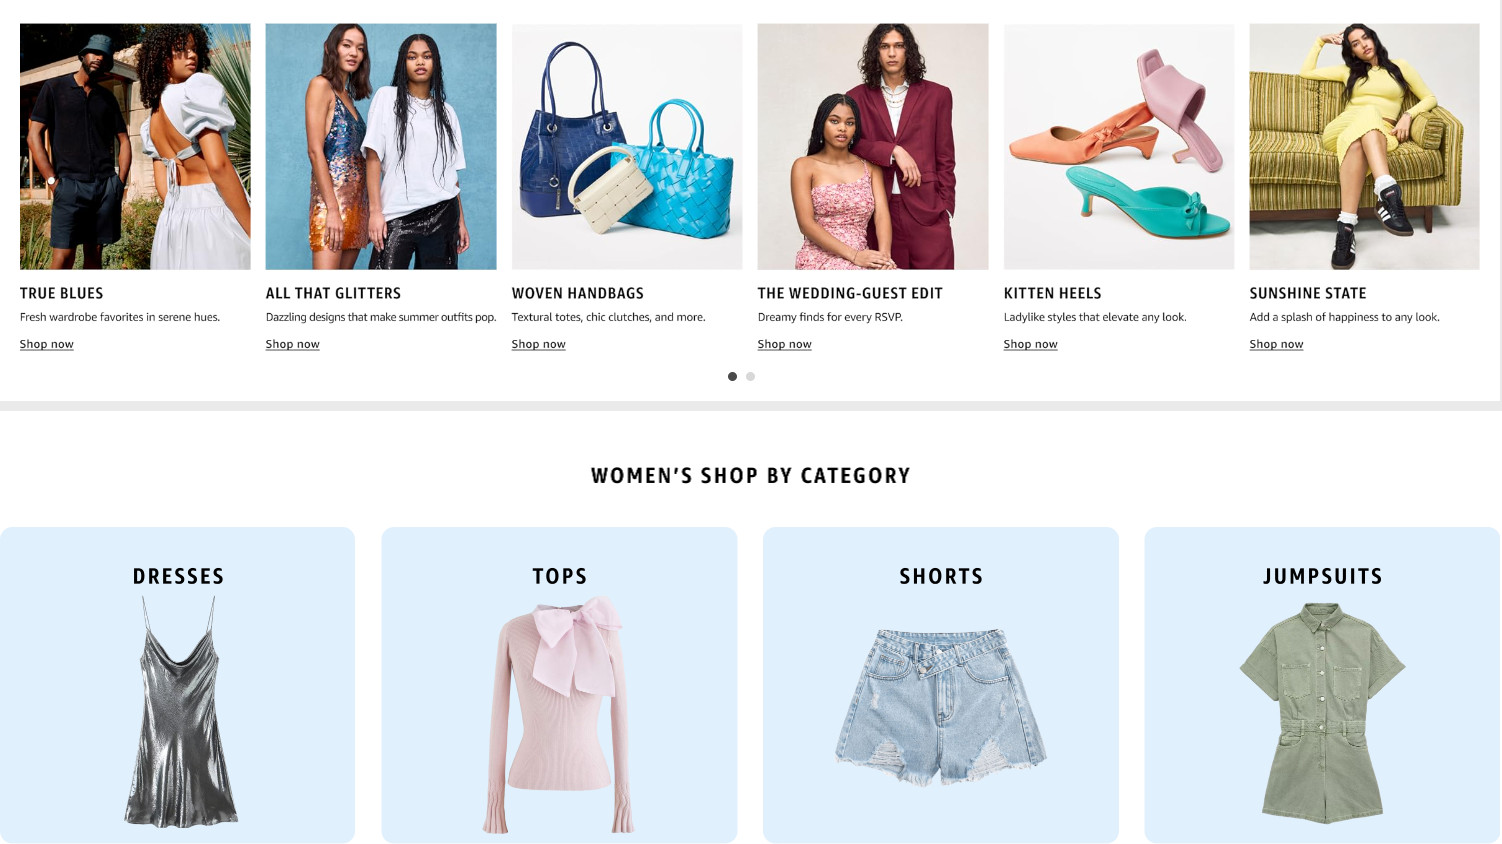Open the Dresses category card
1502x844 pixels.
[x=178, y=685]
